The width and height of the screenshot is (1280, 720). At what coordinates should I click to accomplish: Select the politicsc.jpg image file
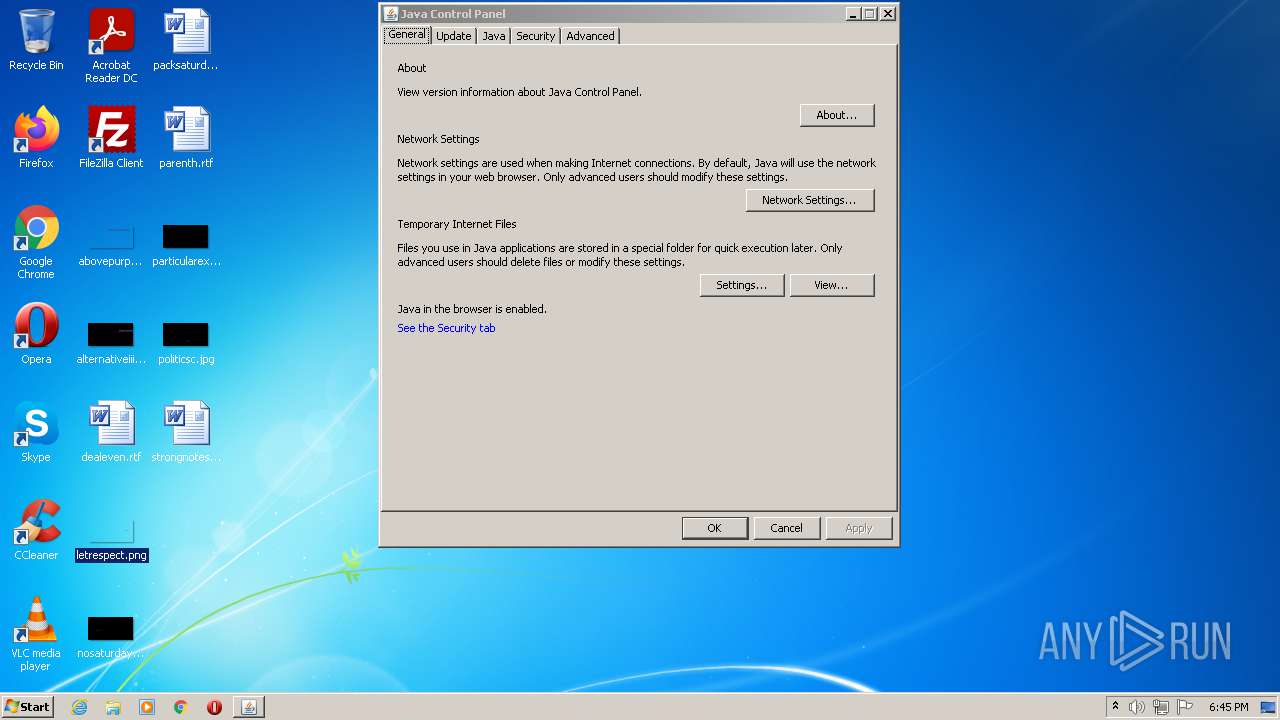[x=186, y=343]
